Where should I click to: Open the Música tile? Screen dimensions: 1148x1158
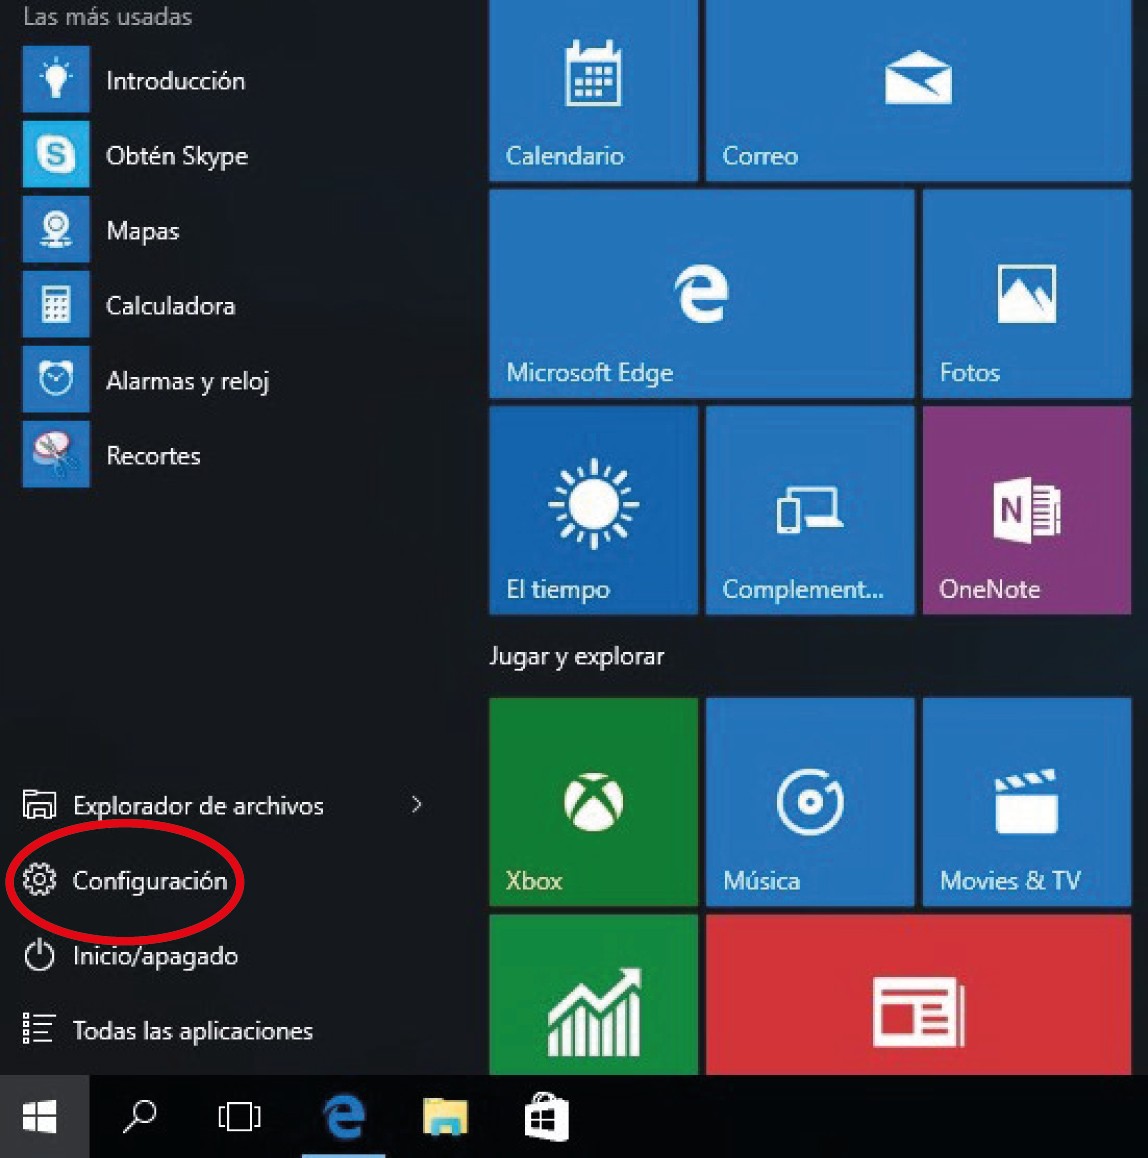pos(810,802)
